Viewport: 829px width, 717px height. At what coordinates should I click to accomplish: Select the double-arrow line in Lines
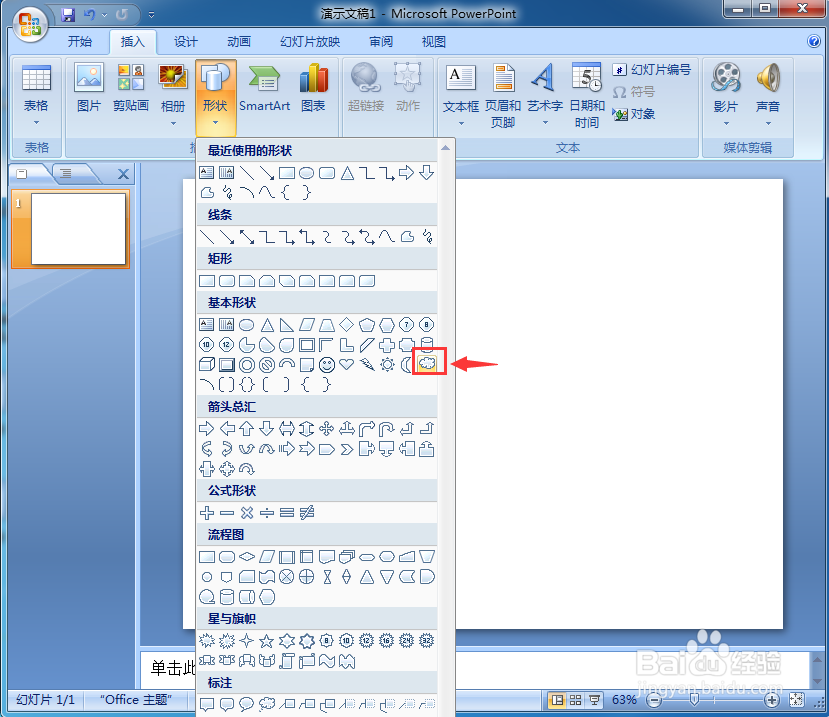(247, 237)
